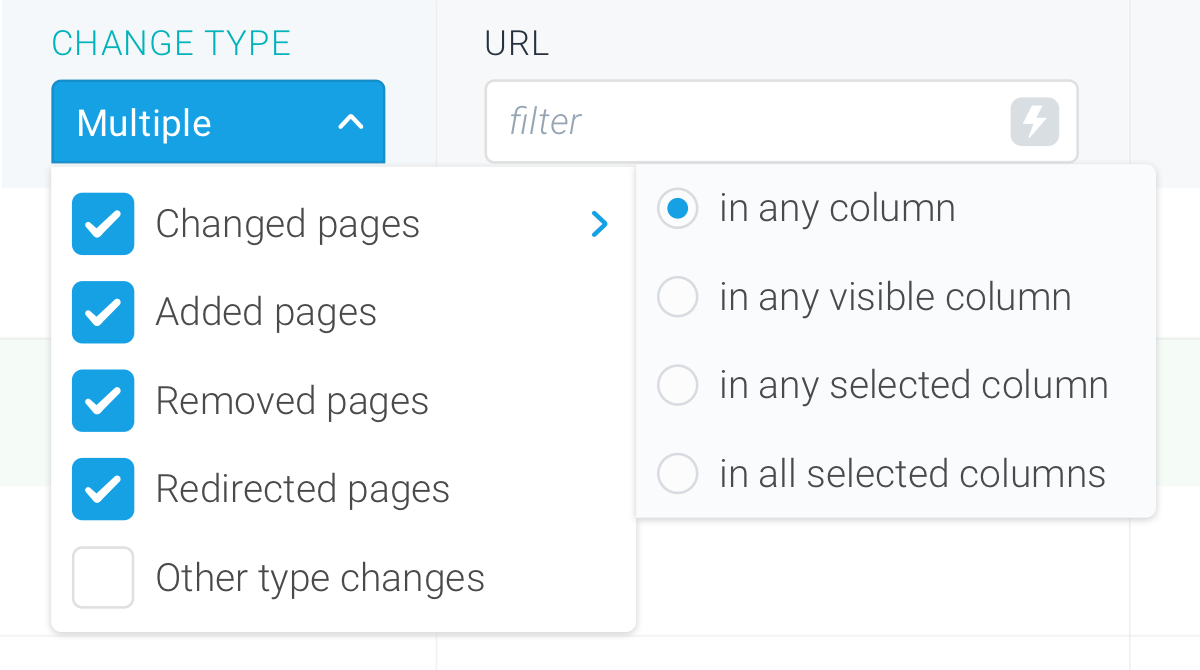The image size is (1200, 670).
Task: Select 'in all selected columns' radio option
Action: [x=677, y=473]
